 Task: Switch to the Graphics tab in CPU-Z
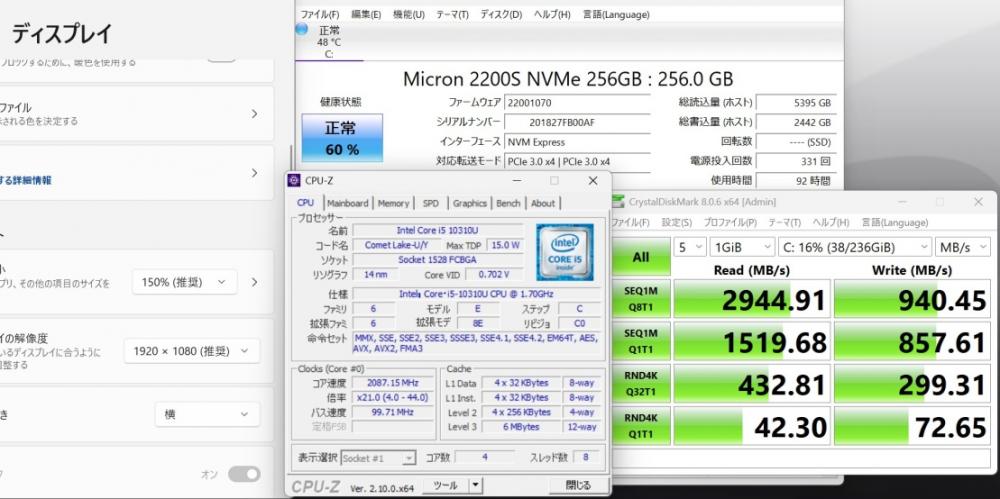click(469, 203)
